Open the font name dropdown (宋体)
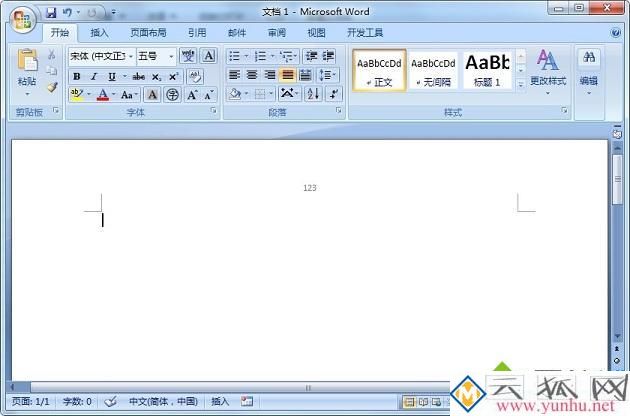630x416 pixels. [x=131, y=56]
